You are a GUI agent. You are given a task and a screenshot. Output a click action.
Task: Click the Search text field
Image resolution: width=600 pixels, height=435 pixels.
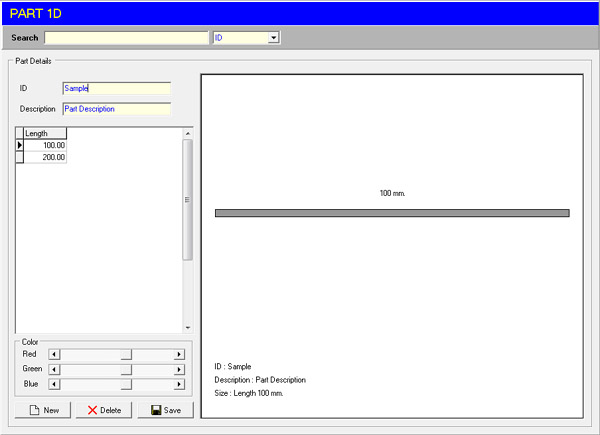pos(126,37)
